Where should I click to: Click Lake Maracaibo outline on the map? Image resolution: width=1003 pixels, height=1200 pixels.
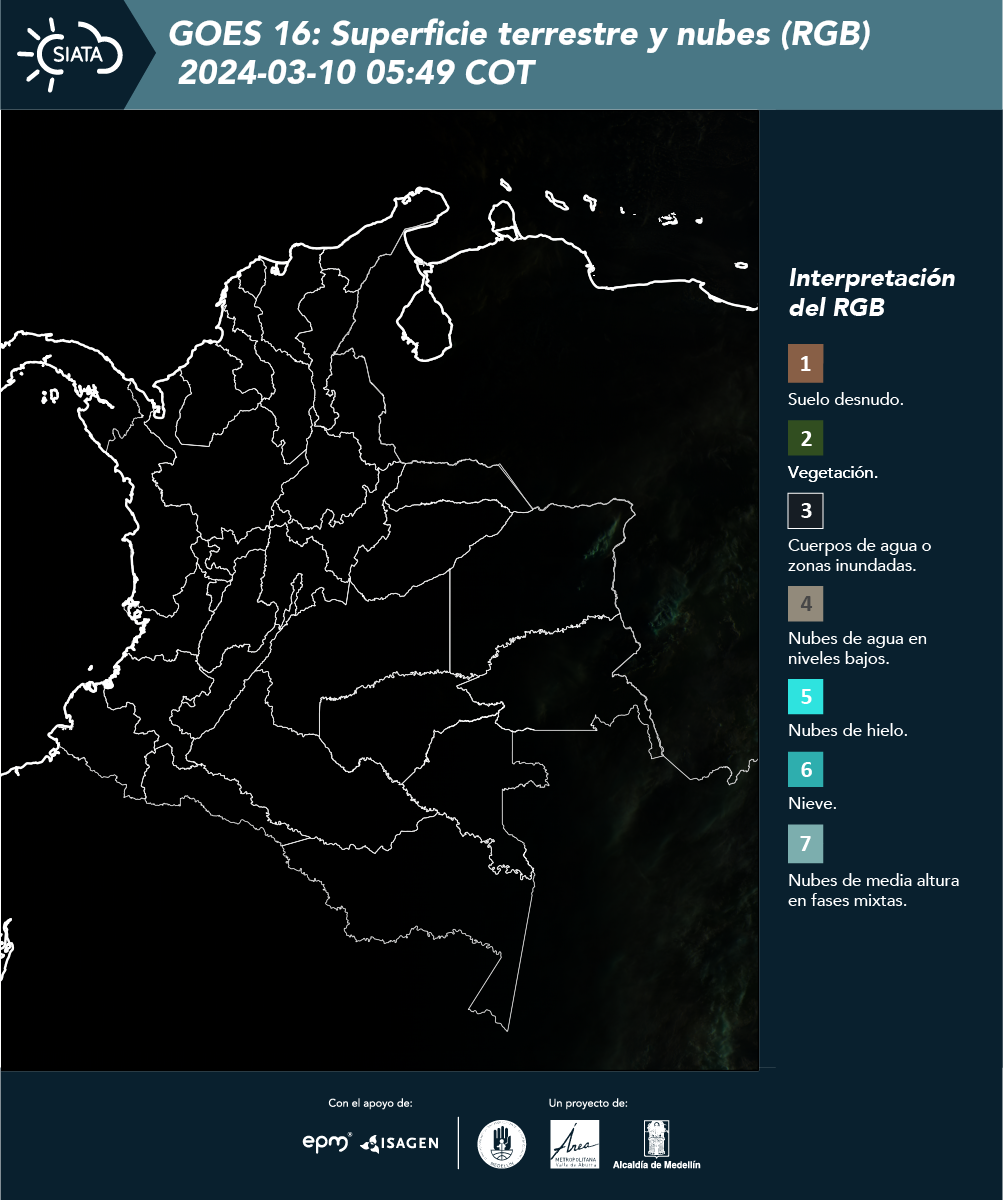pyautogui.click(x=426, y=311)
